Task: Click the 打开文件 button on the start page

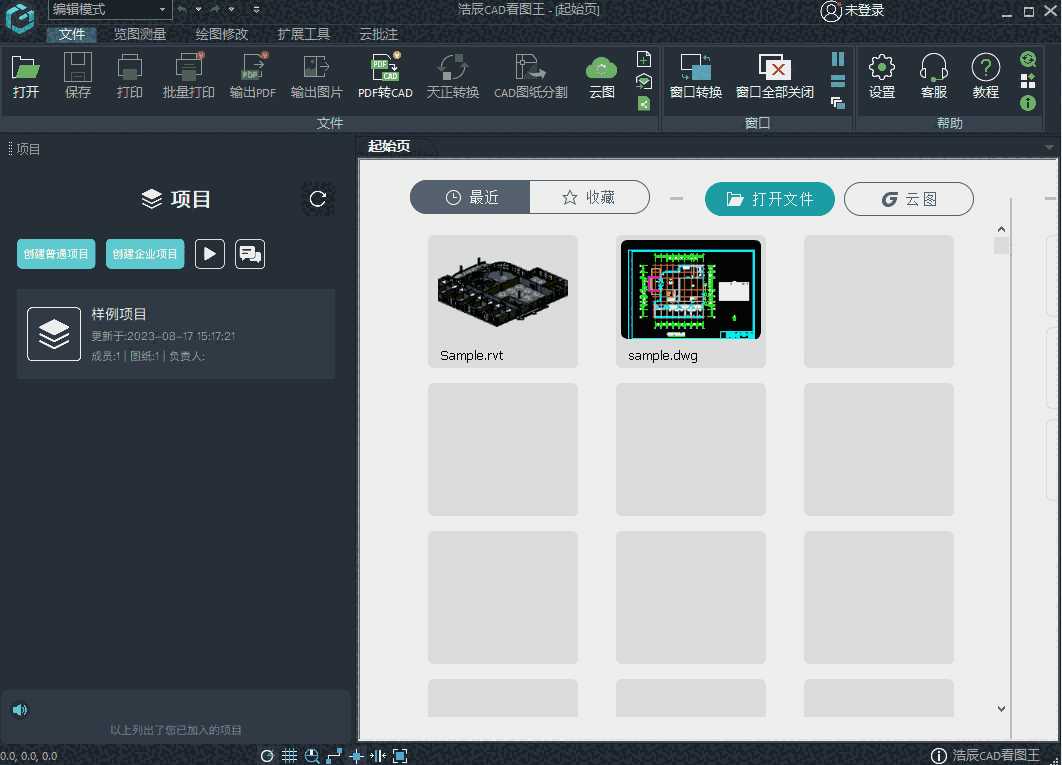Action: [x=770, y=199]
